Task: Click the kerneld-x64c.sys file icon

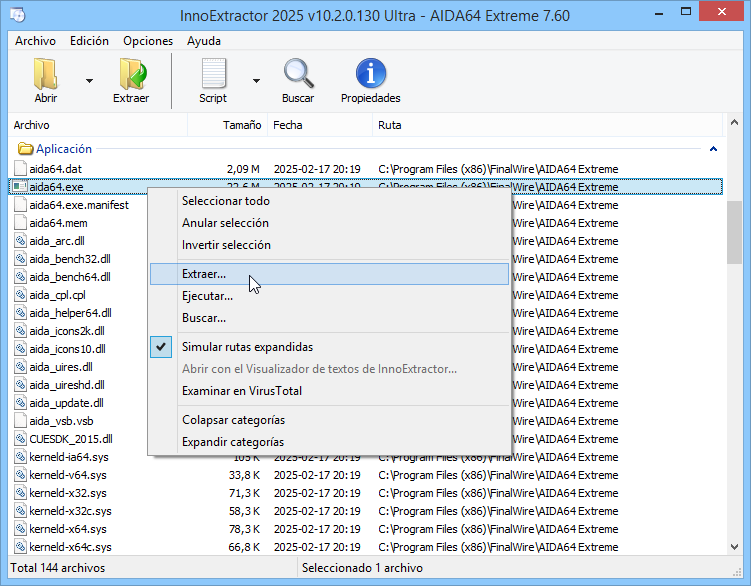Action: click(x=20, y=547)
